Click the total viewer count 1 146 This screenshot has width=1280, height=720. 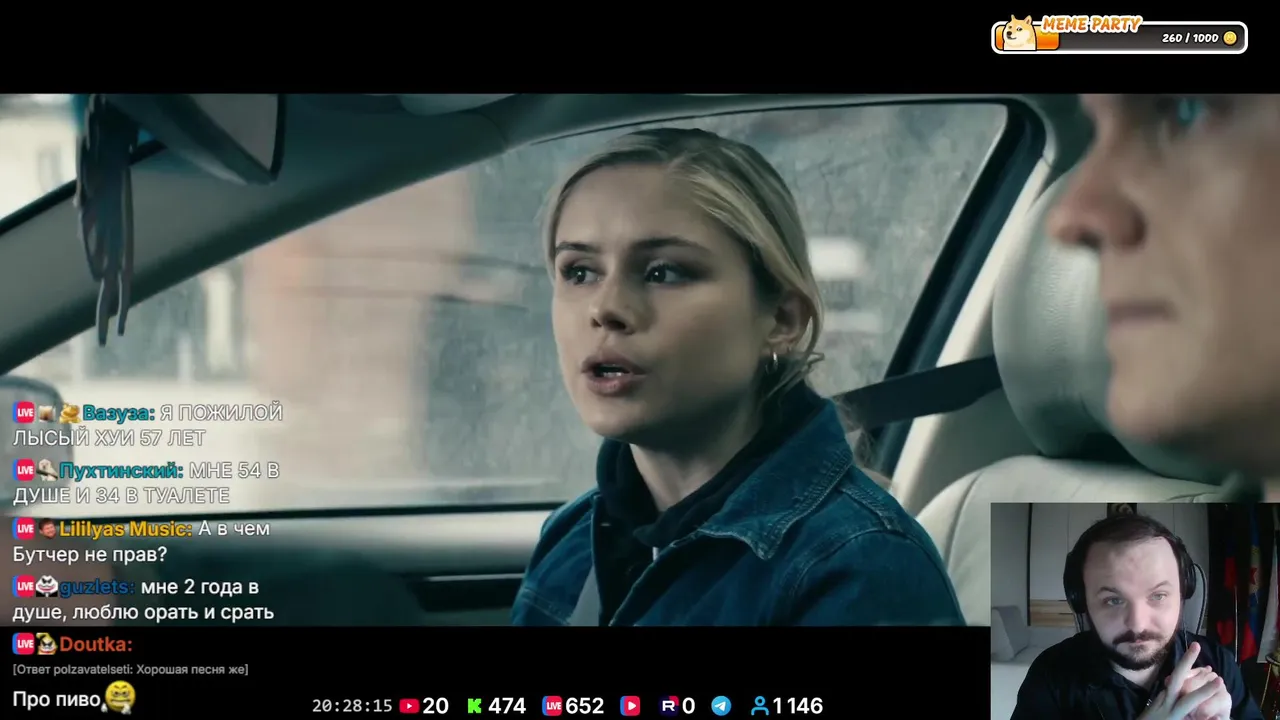(797, 706)
